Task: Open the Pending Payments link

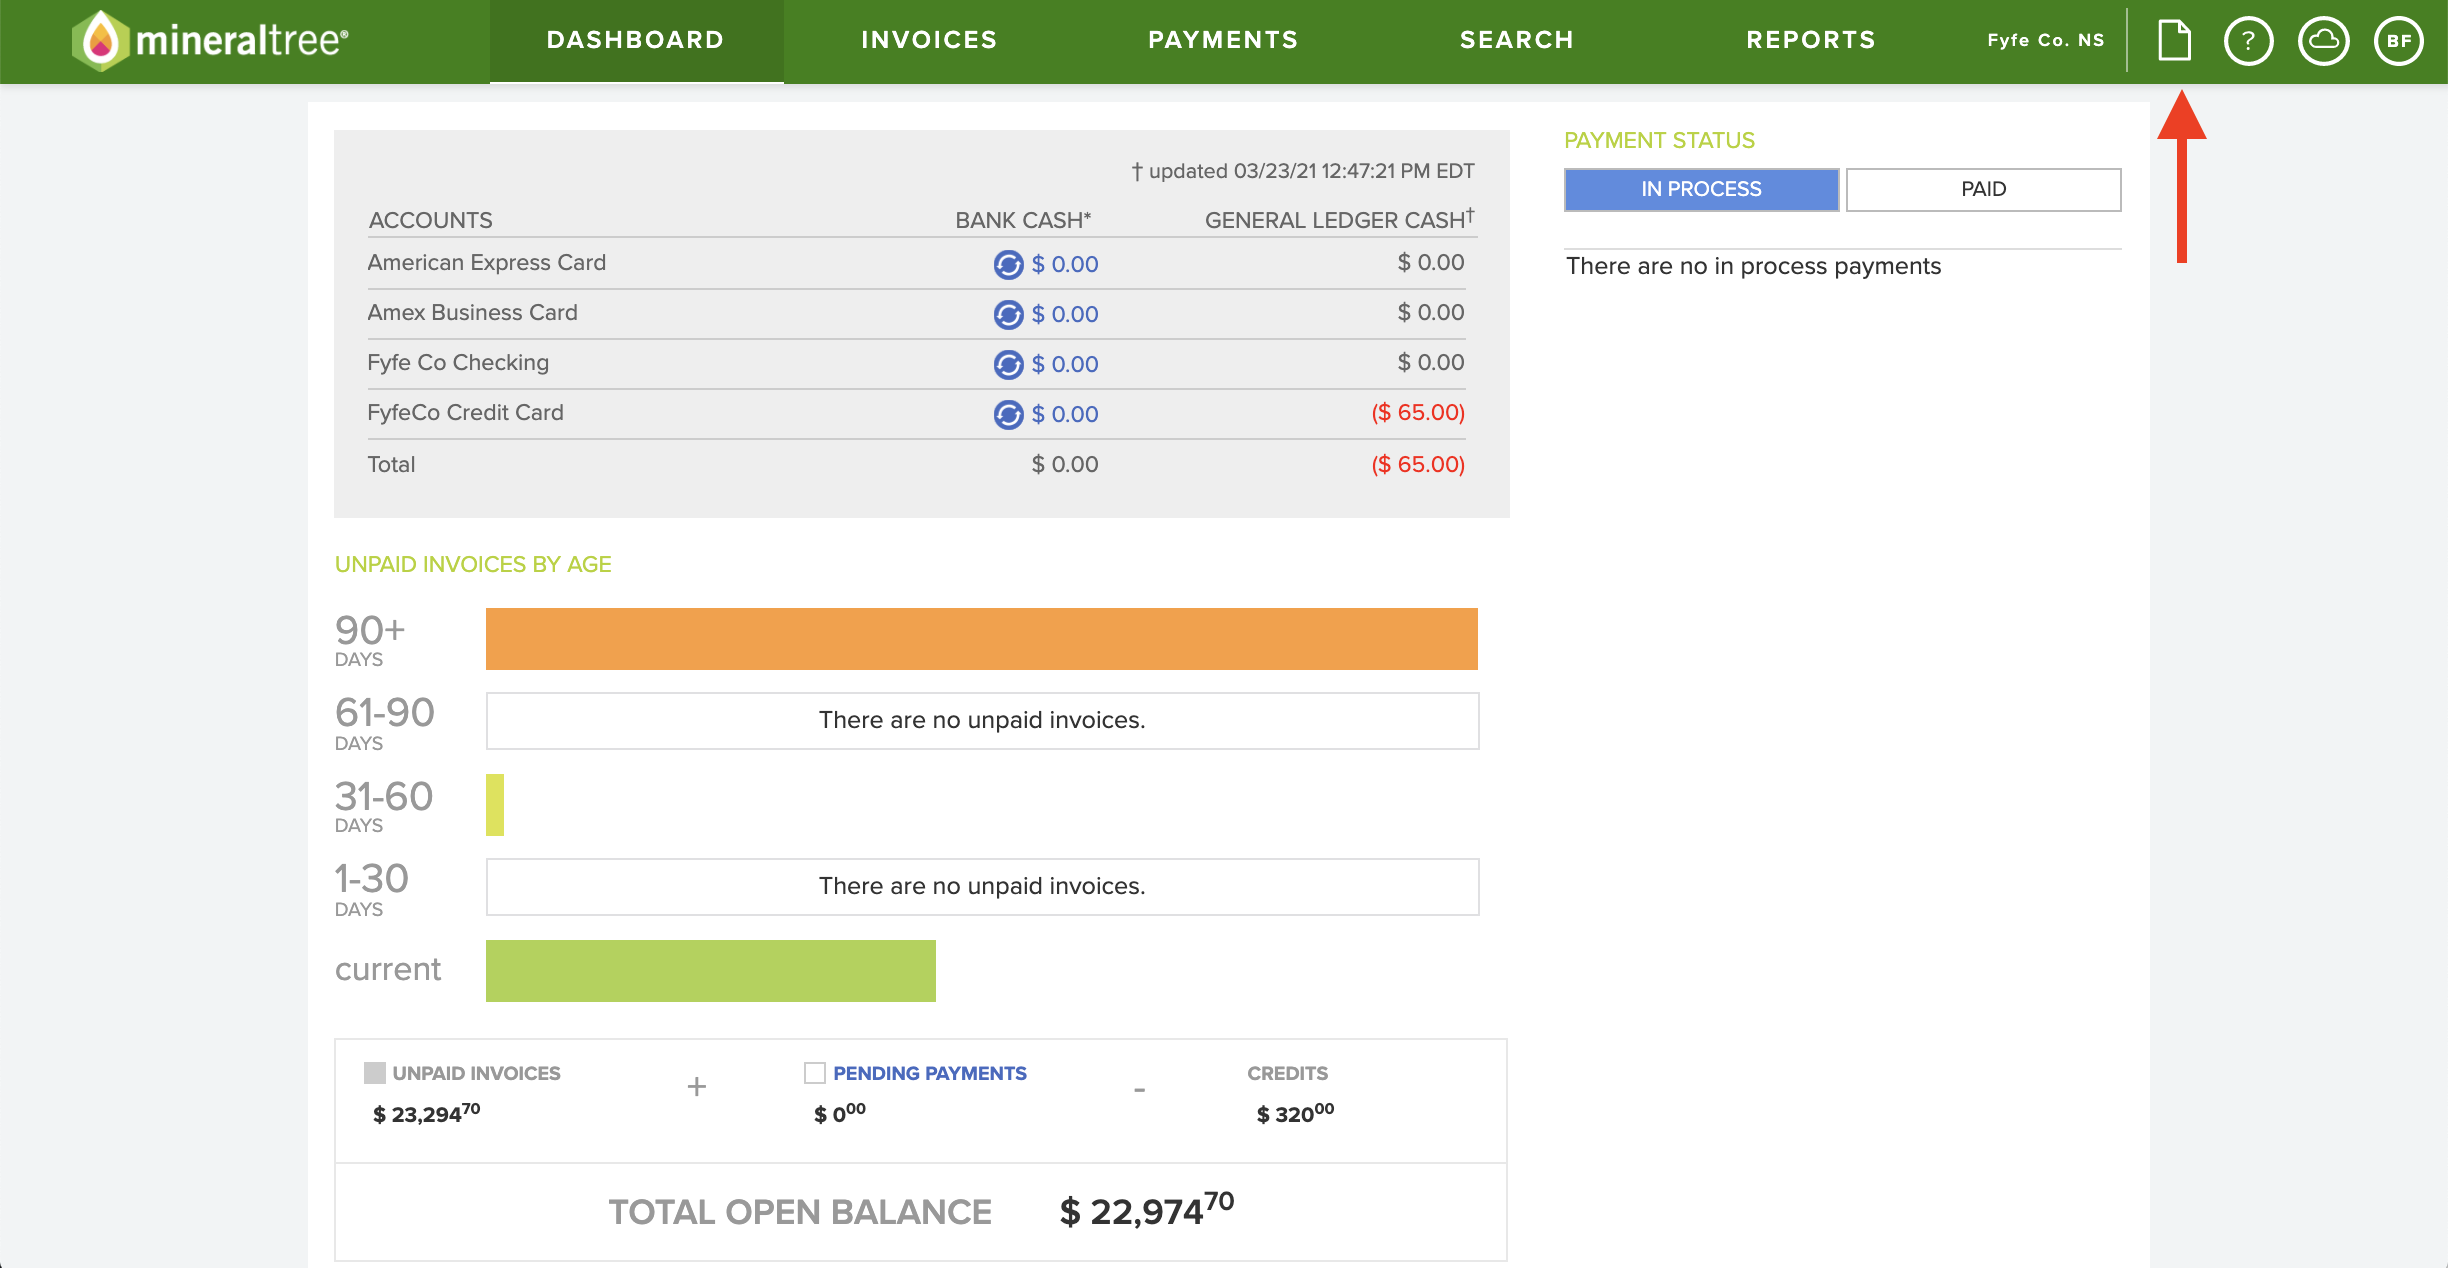Action: pyautogui.click(x=930, y=1073)
